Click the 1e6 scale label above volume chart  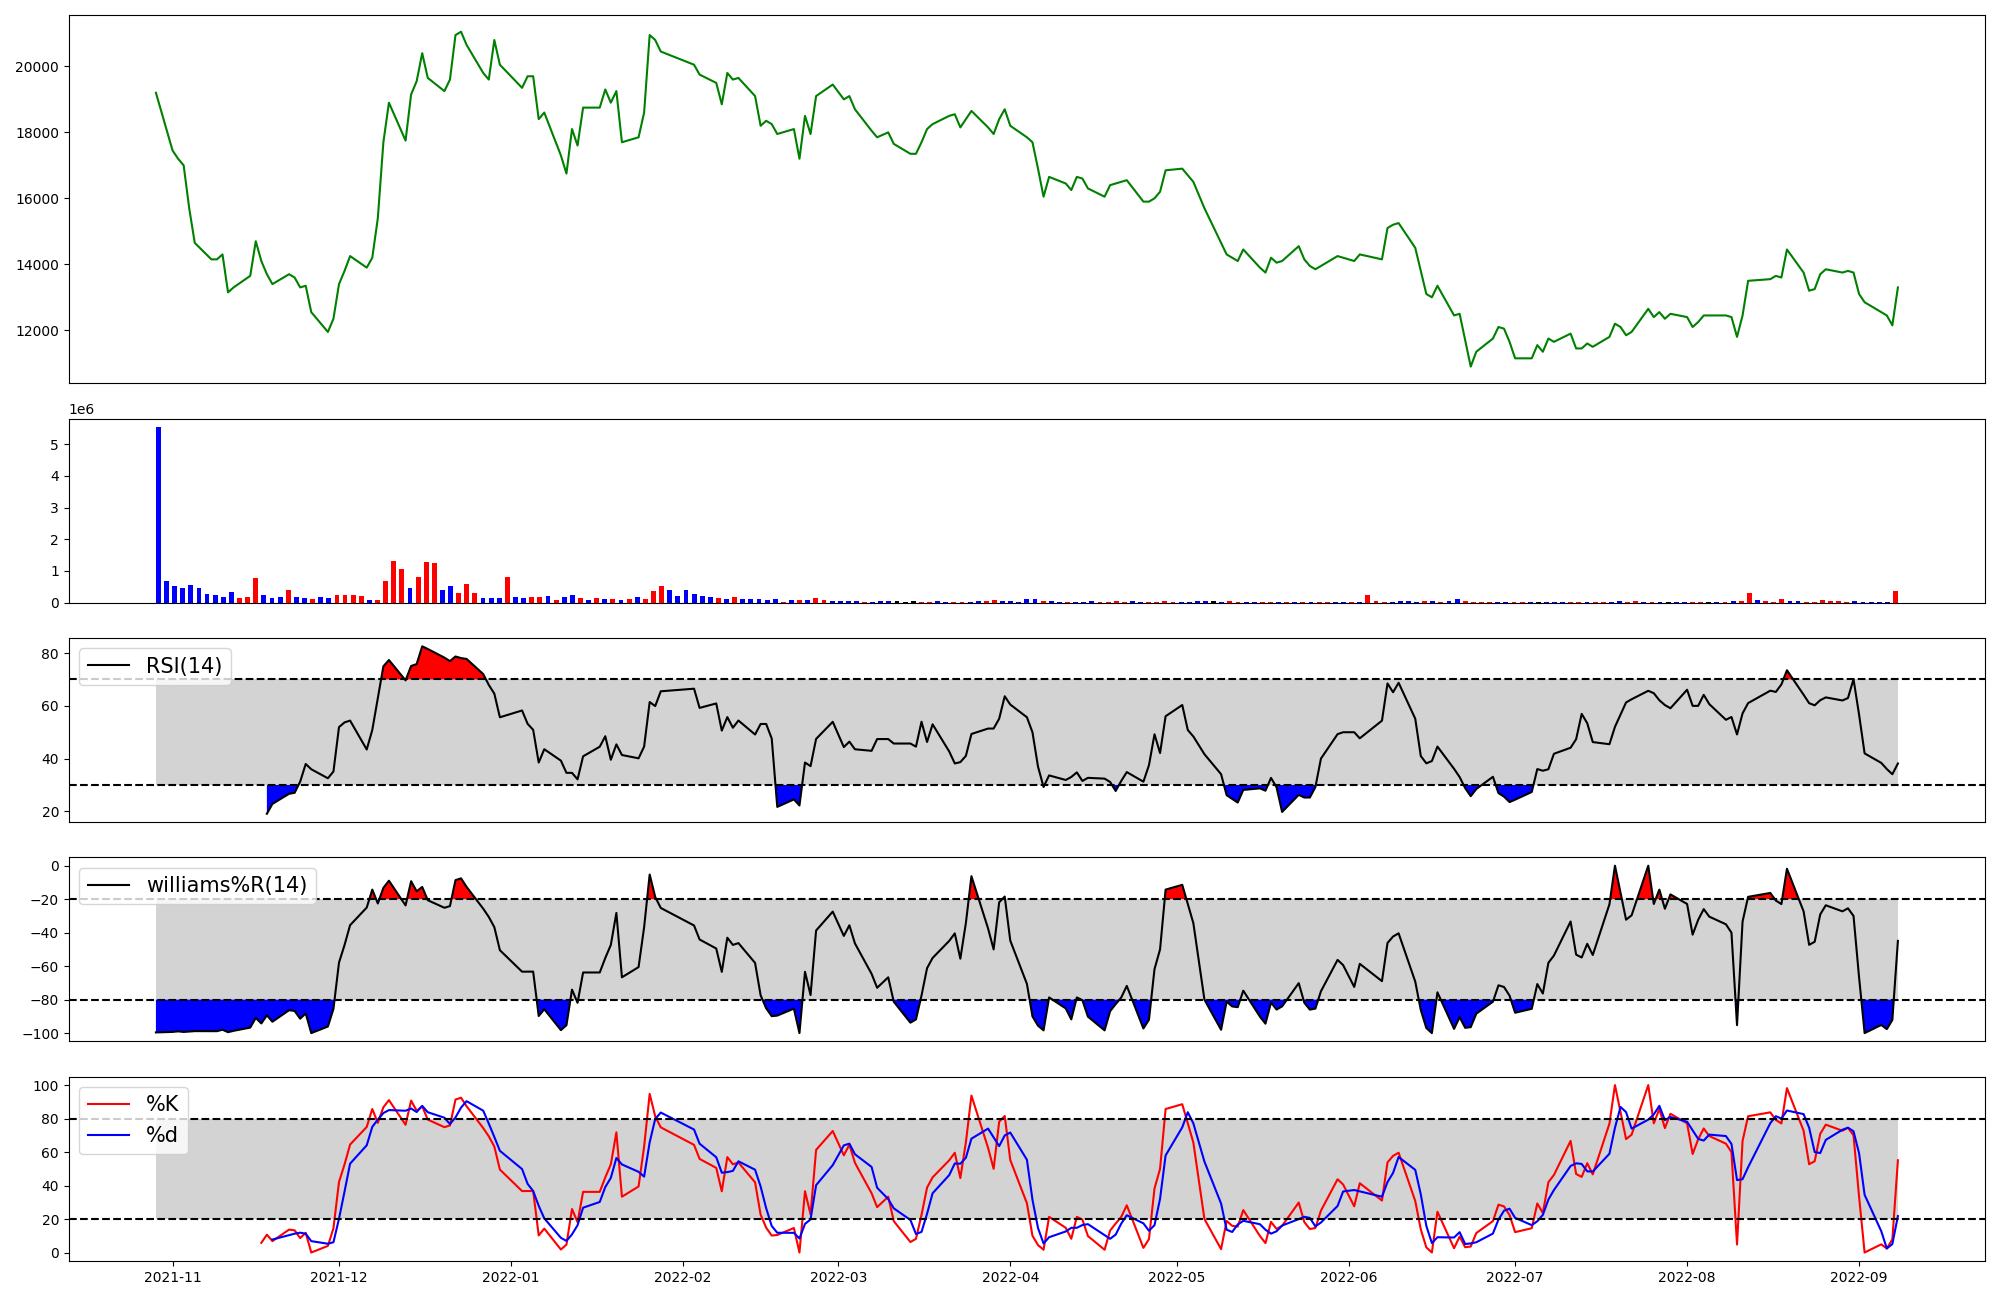point(81,409)
